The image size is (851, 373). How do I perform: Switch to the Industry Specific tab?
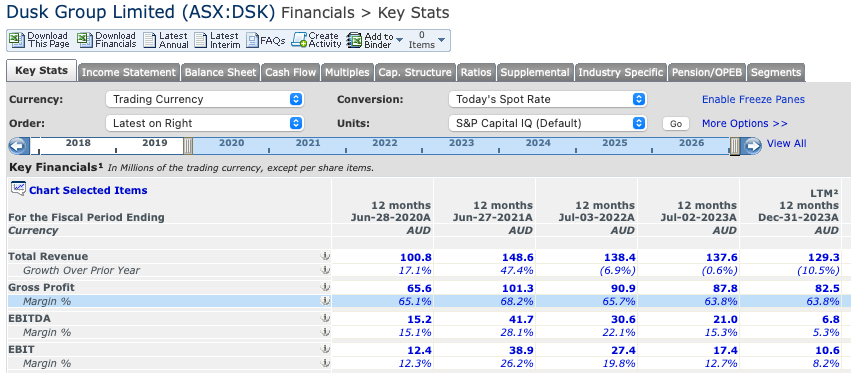pyautogui.click(x=620, y=72)
